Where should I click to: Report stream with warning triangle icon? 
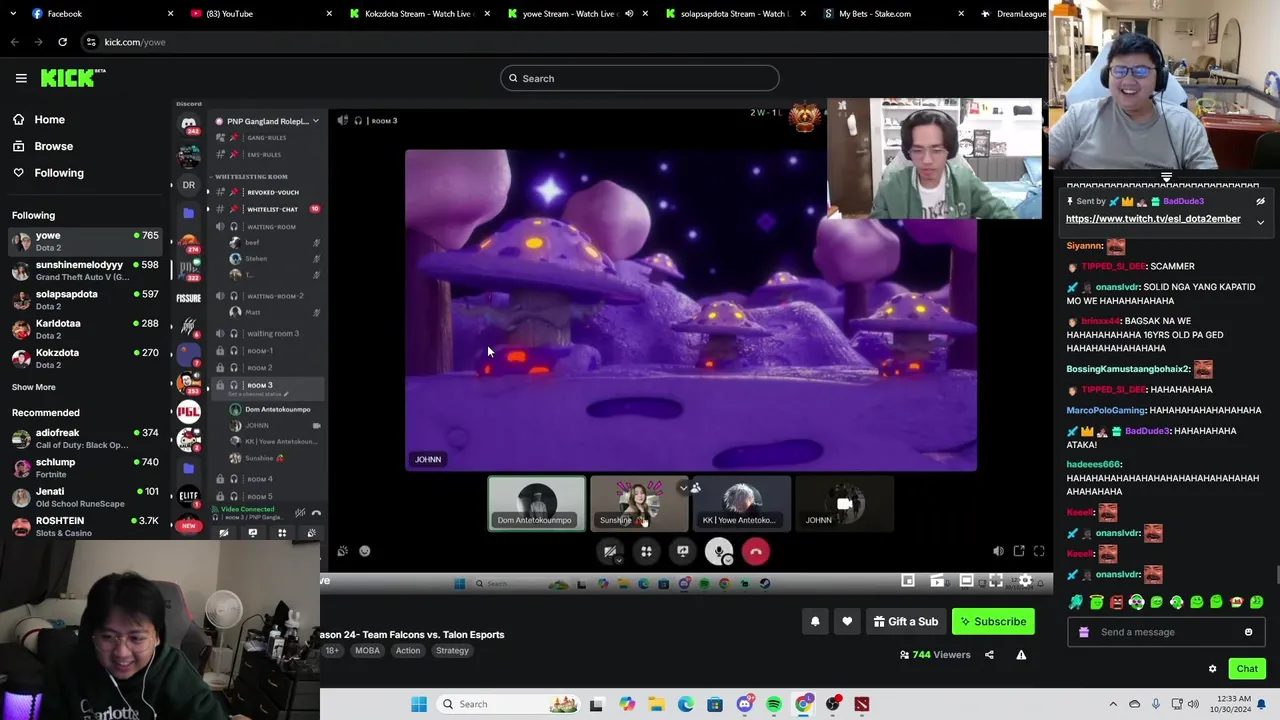(x=1021, y=655)
